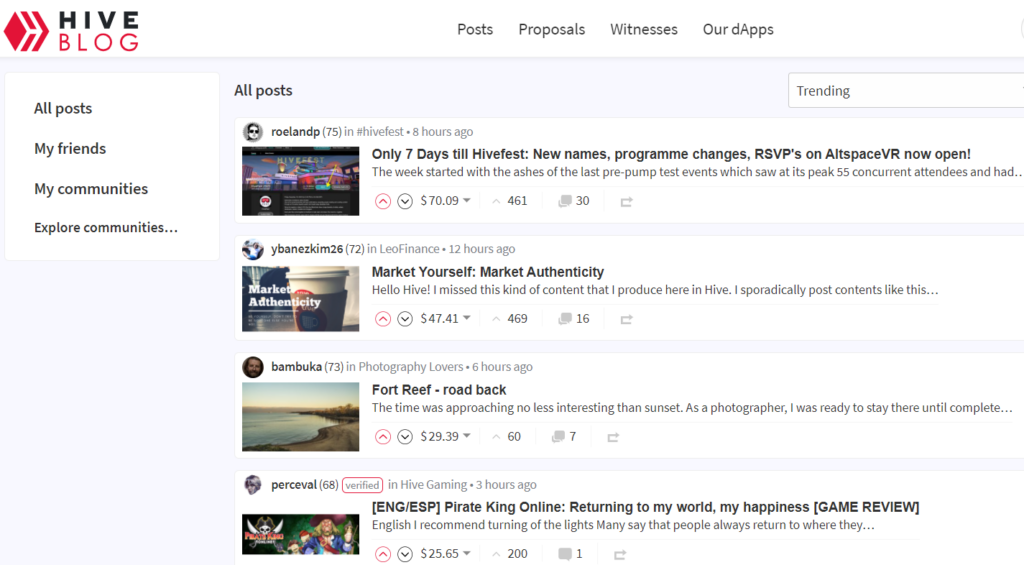
Task: Reblog the Market Authenticity post
Action: [626, 319]
